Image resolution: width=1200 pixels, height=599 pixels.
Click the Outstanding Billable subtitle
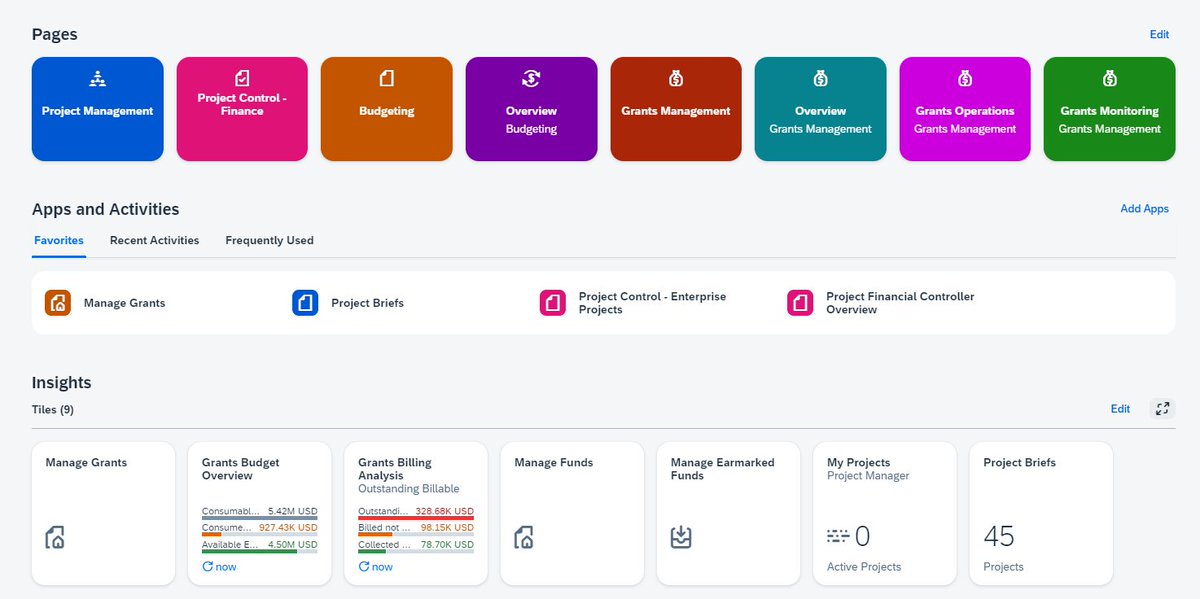pyautogui.click(x=408, y=489)
